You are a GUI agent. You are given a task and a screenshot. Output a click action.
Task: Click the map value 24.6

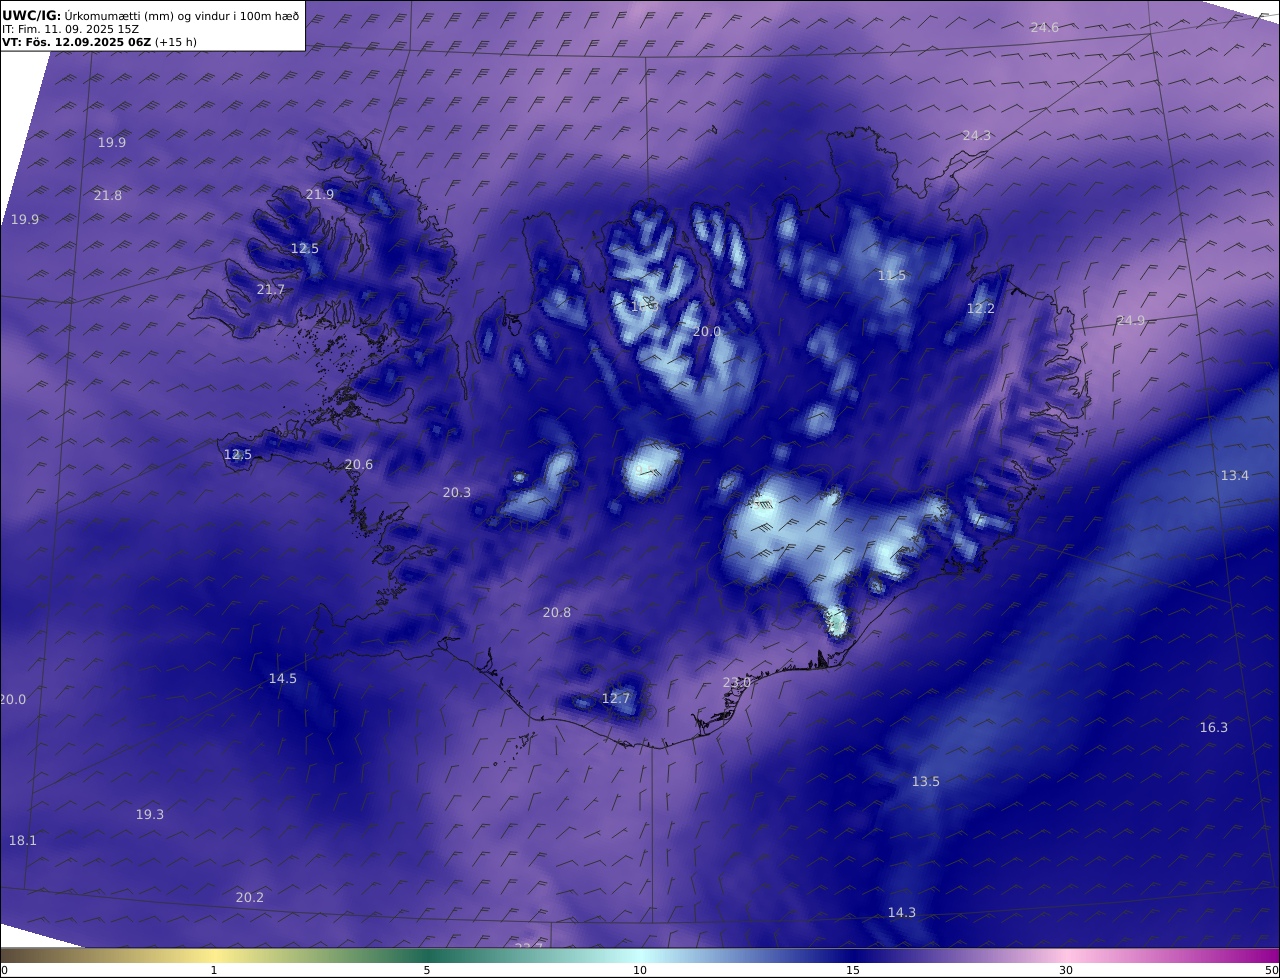[1045, 27]
